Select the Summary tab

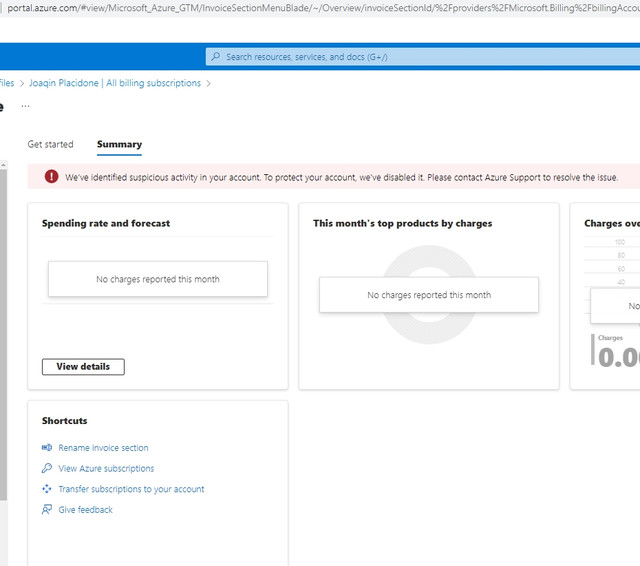click(119, 144)
